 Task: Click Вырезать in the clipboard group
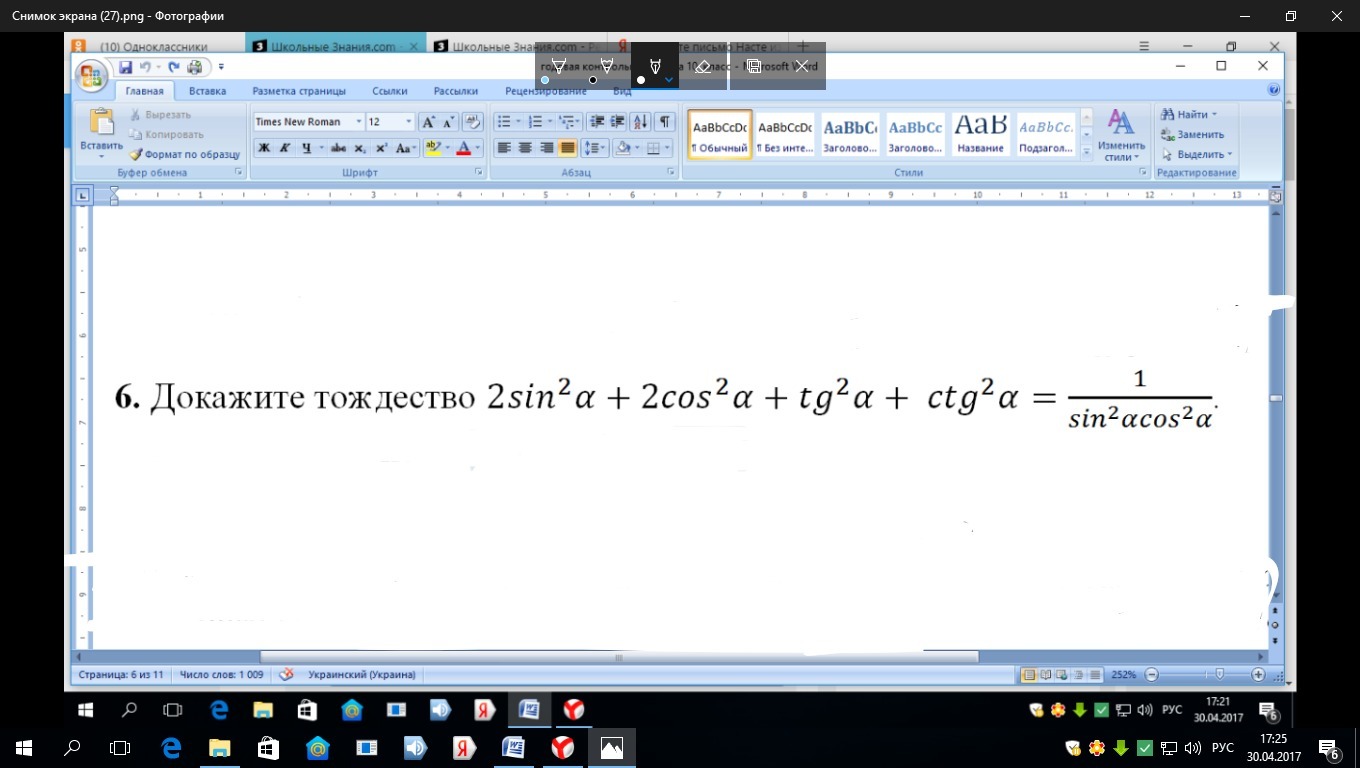pos(160,115)
